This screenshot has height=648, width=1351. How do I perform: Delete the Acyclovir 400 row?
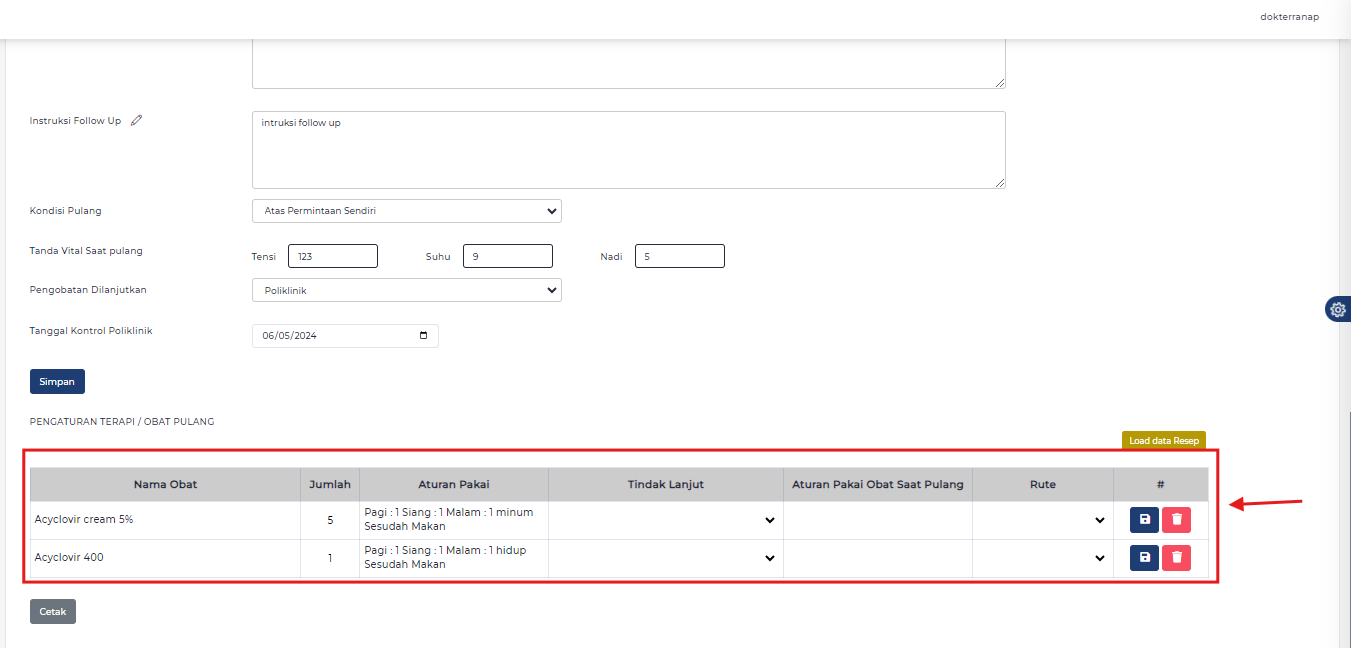1176,558
